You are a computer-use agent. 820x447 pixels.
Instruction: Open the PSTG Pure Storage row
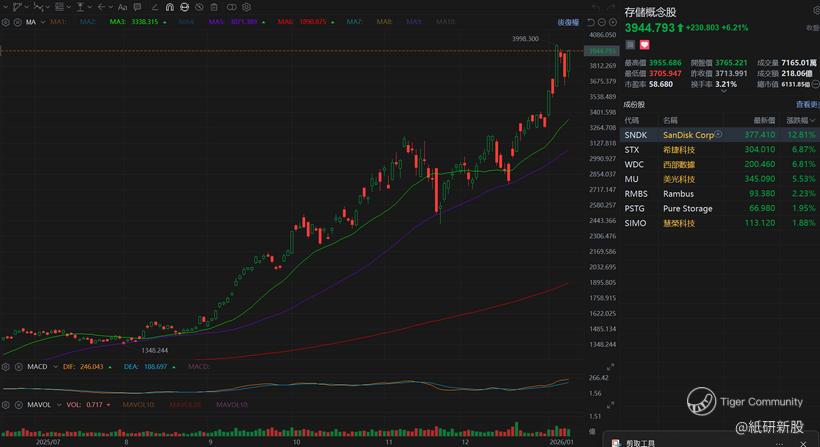tap(720, 208)
